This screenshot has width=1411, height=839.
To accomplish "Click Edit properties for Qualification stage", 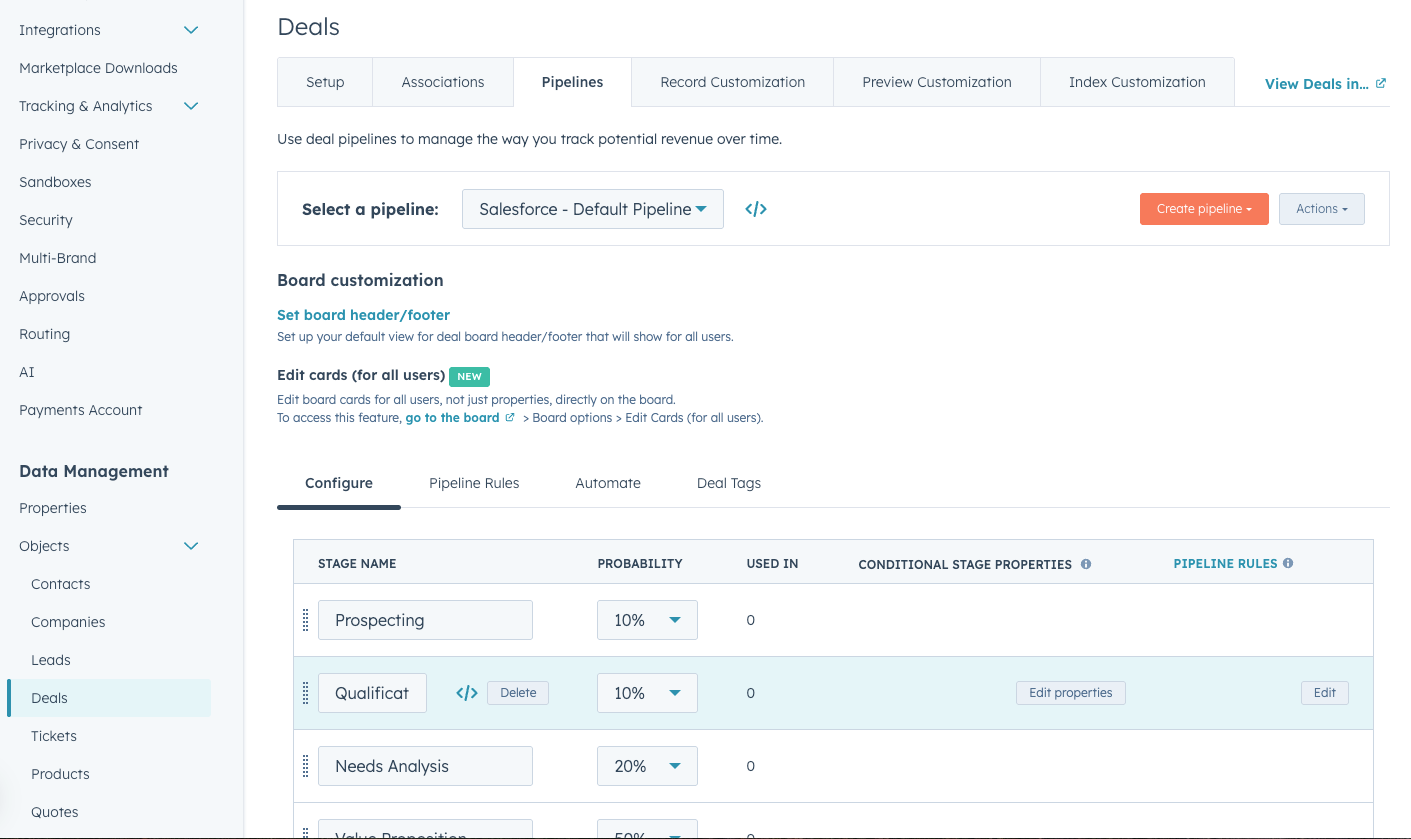I will (1071, 693).
